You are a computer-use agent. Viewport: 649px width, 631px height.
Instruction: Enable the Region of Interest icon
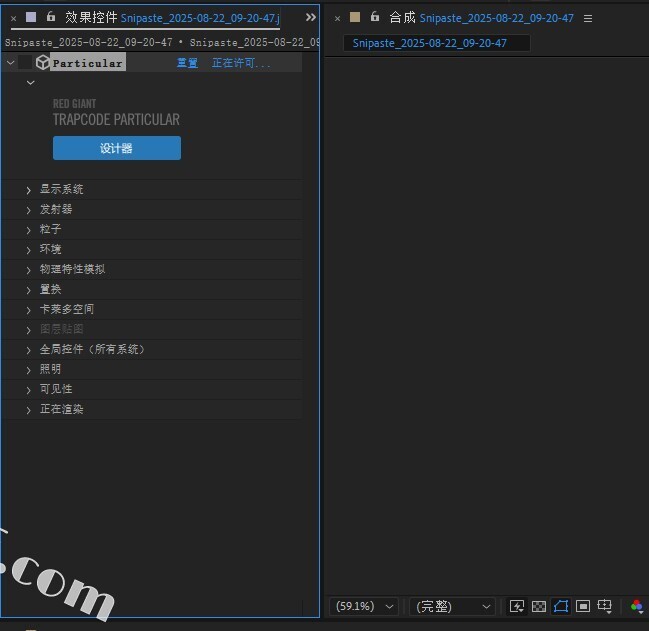click(x=583, y=607)
